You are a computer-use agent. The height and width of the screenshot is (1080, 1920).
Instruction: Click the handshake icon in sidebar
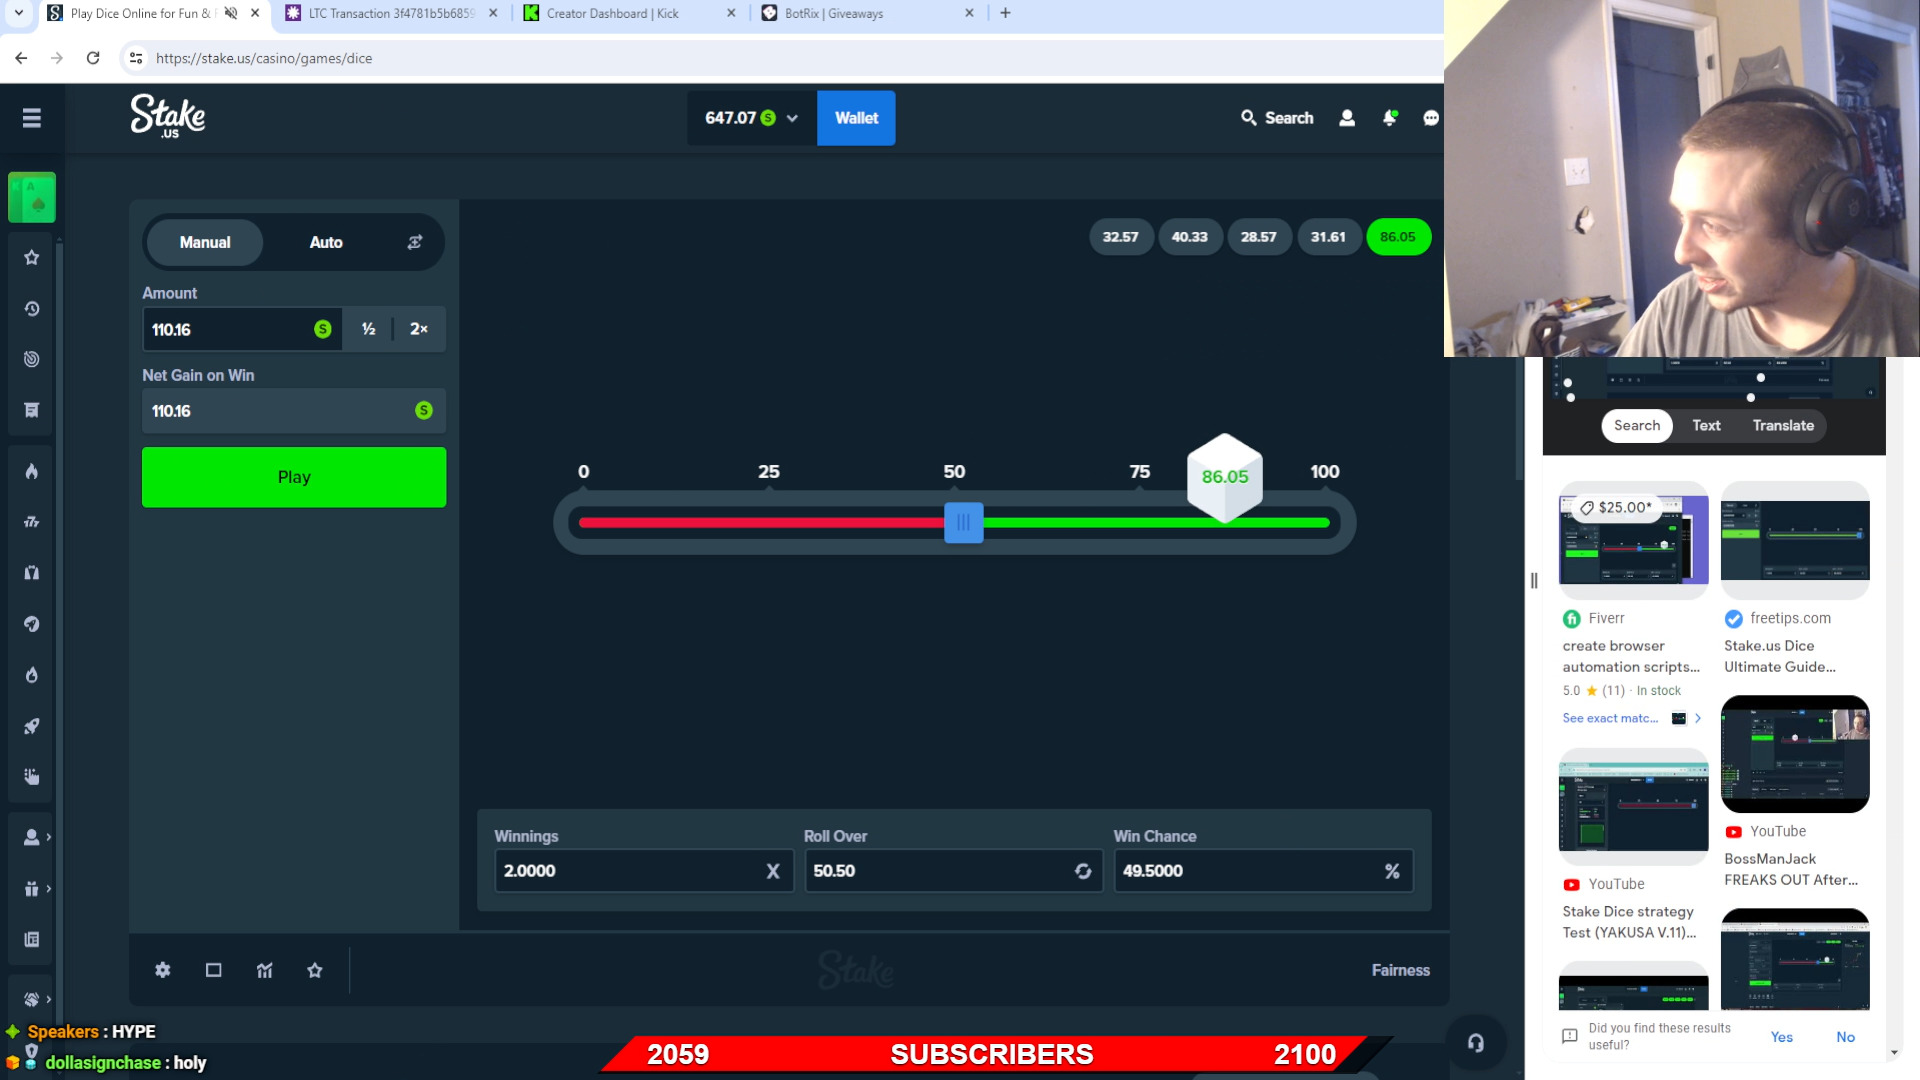[x=32, y=999]
